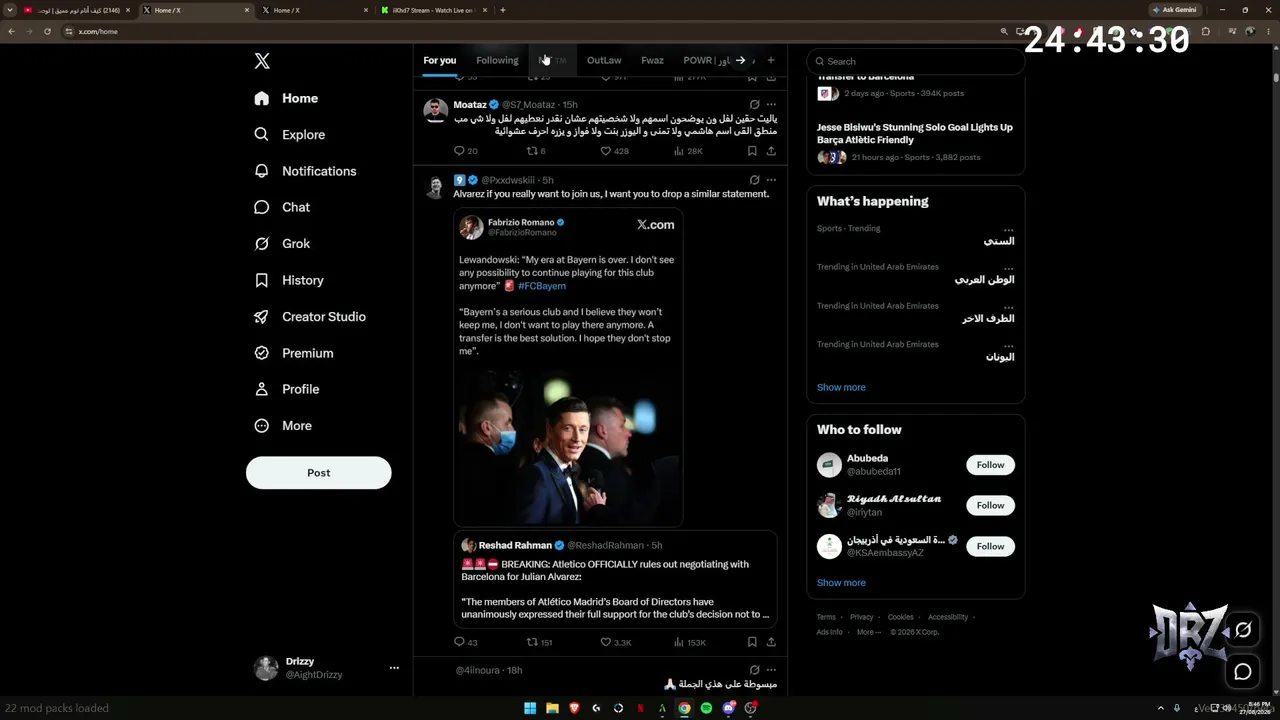The image size is (1280, 720).
Task: Open Spotify from the Windows taskbar
Action: [x=706, y=708]
